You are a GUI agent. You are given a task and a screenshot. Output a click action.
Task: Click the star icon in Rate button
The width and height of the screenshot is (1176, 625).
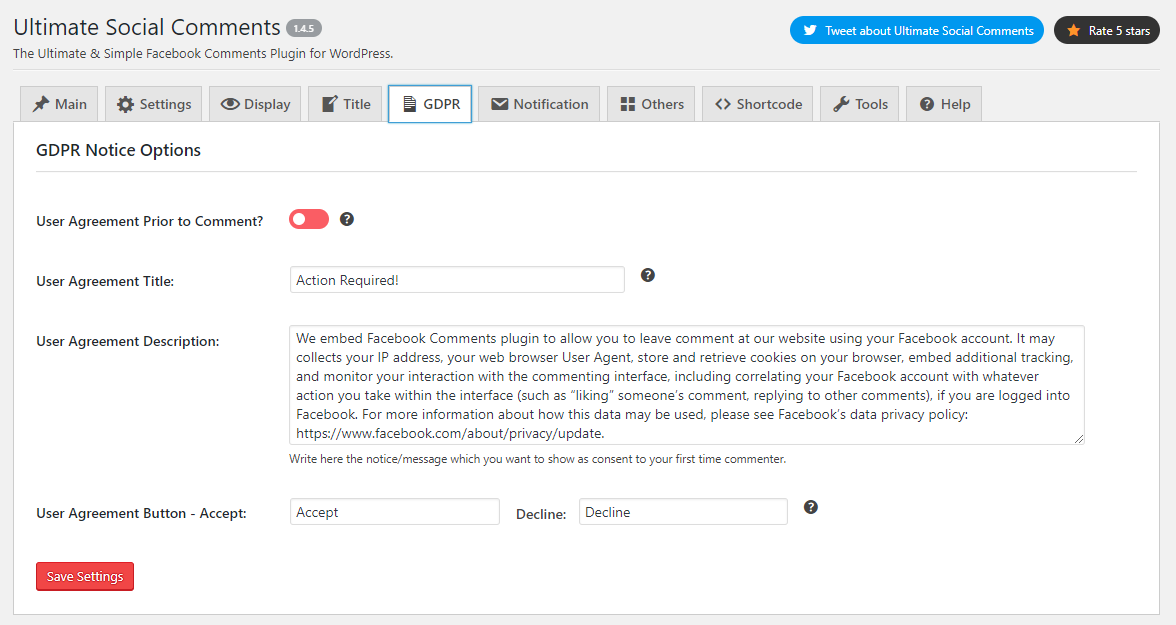[x=1072, y=30]
